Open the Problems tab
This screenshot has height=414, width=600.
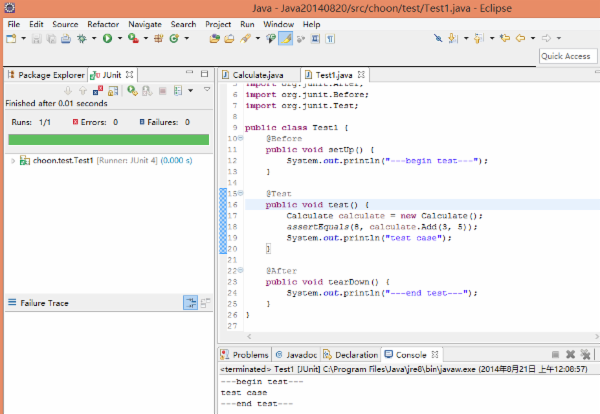(251, 354)
